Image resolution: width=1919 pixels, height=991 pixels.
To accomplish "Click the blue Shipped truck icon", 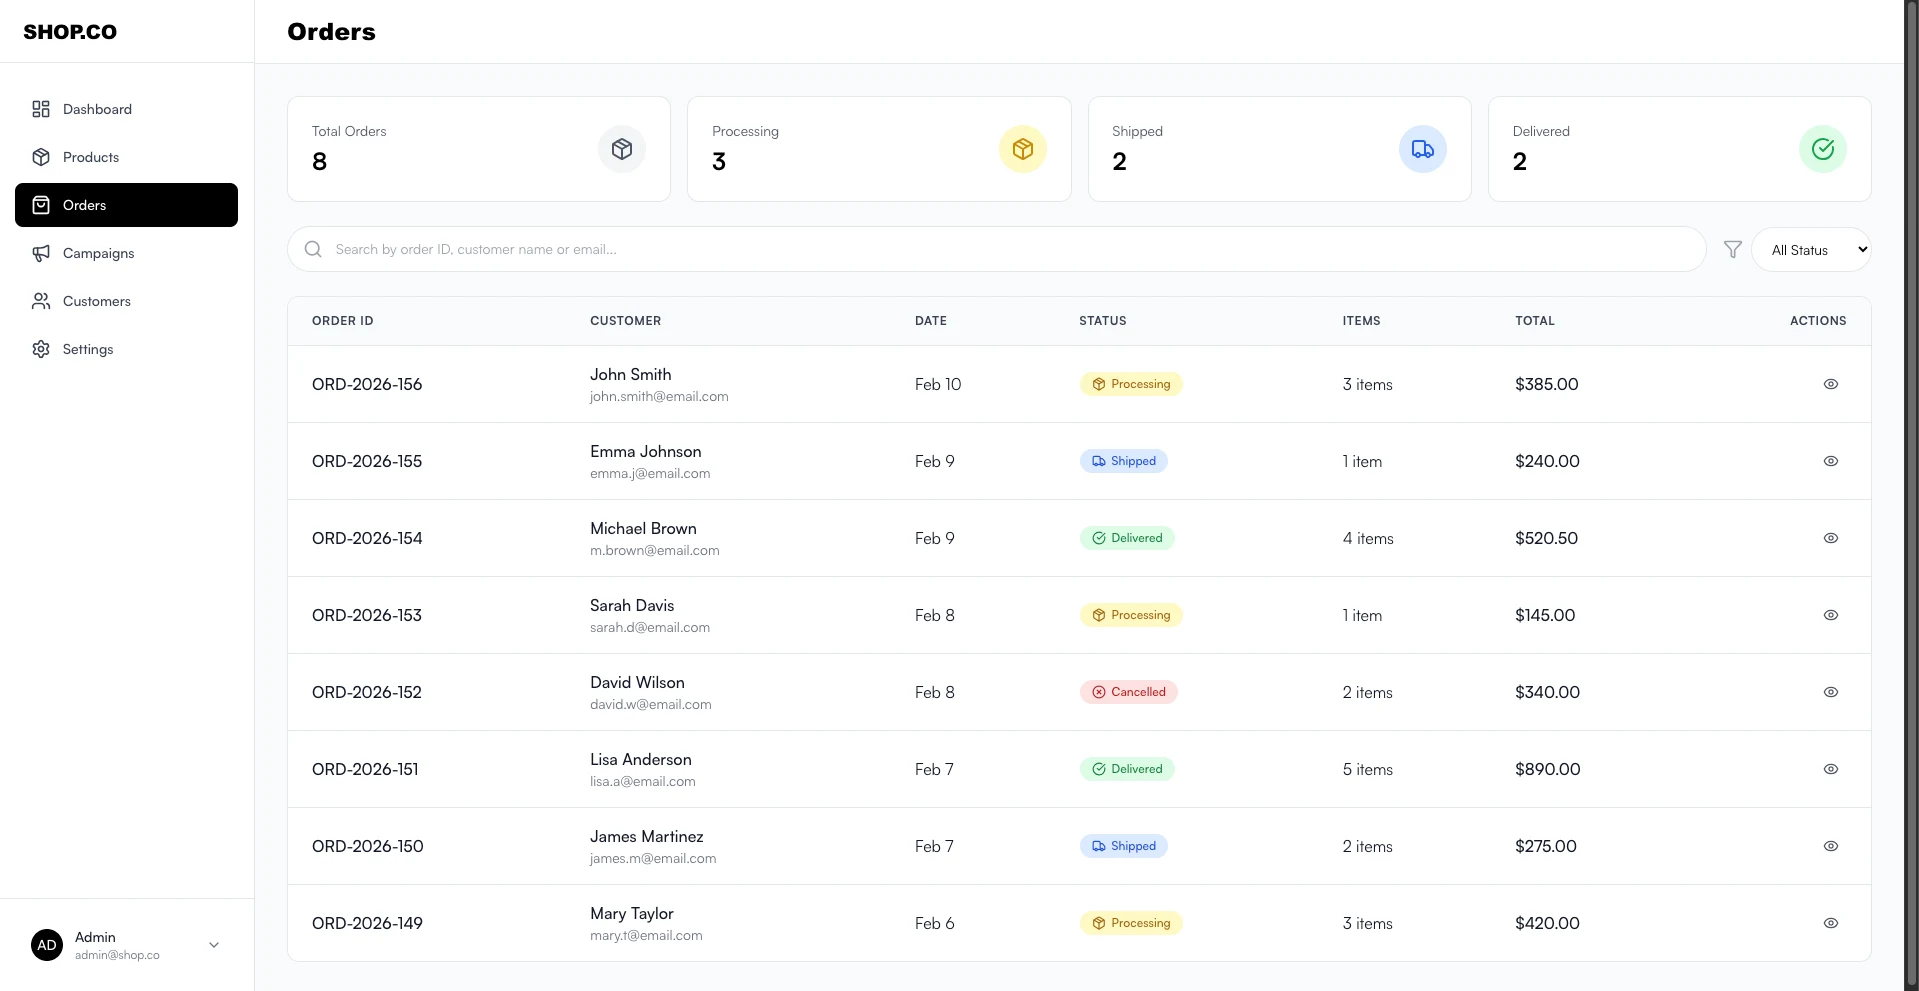I will pyautogui.click(x=1422, y=149).
